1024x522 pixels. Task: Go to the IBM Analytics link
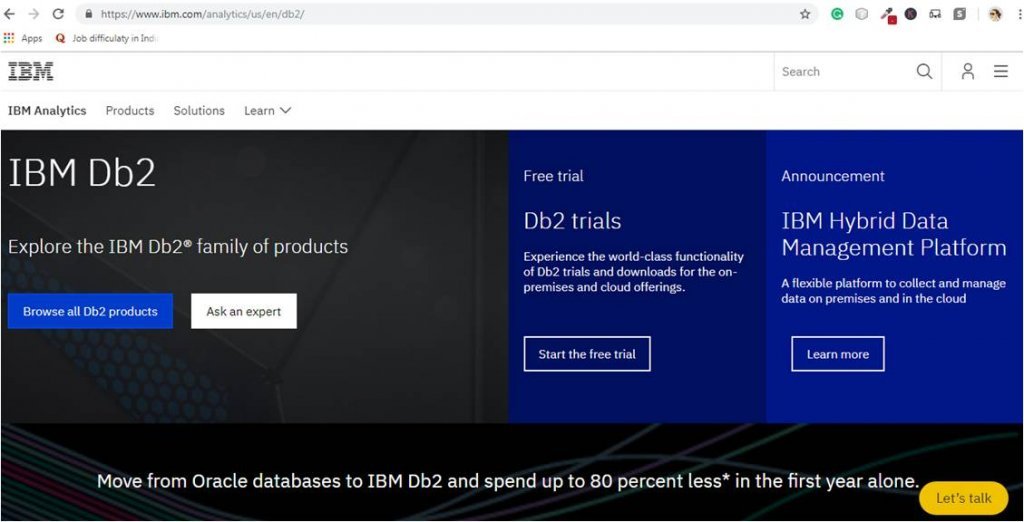coord(47,111)
